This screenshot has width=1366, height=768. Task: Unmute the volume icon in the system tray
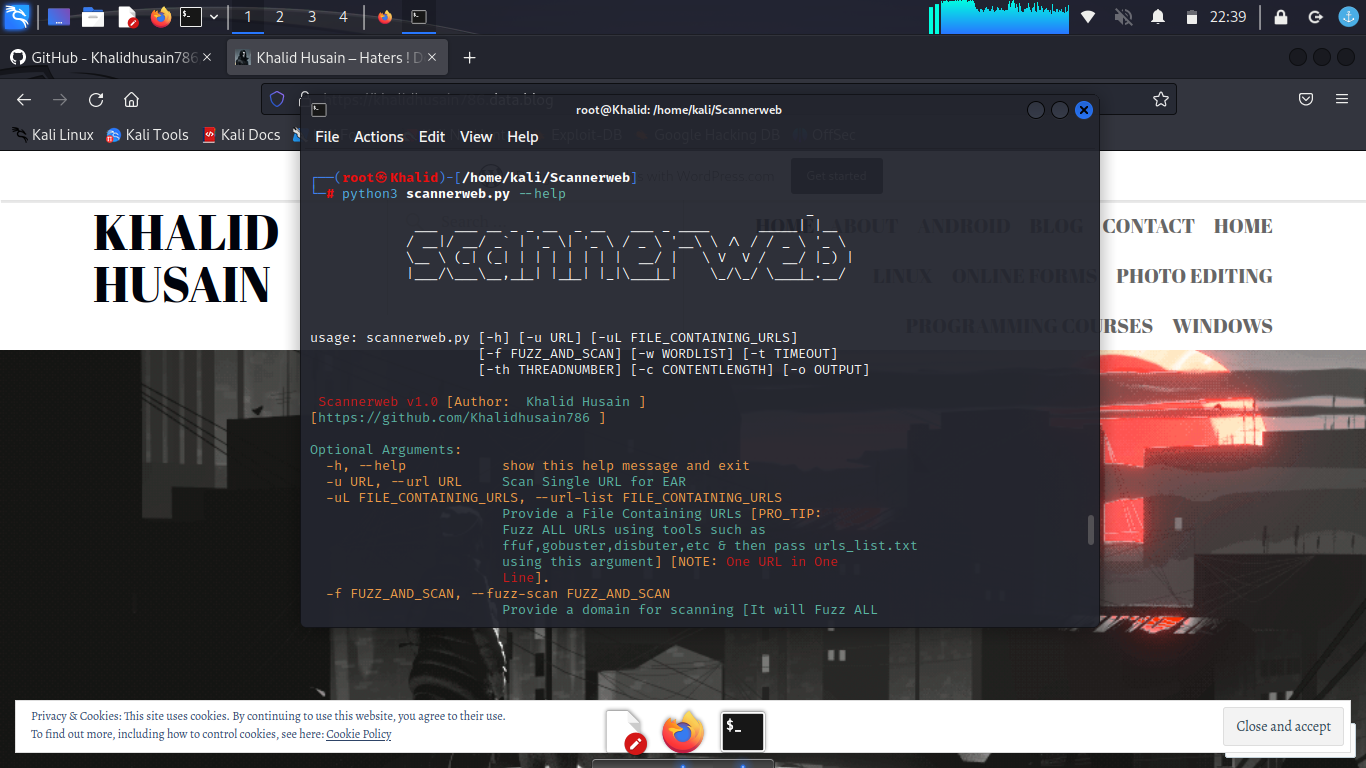[1123, 17]
